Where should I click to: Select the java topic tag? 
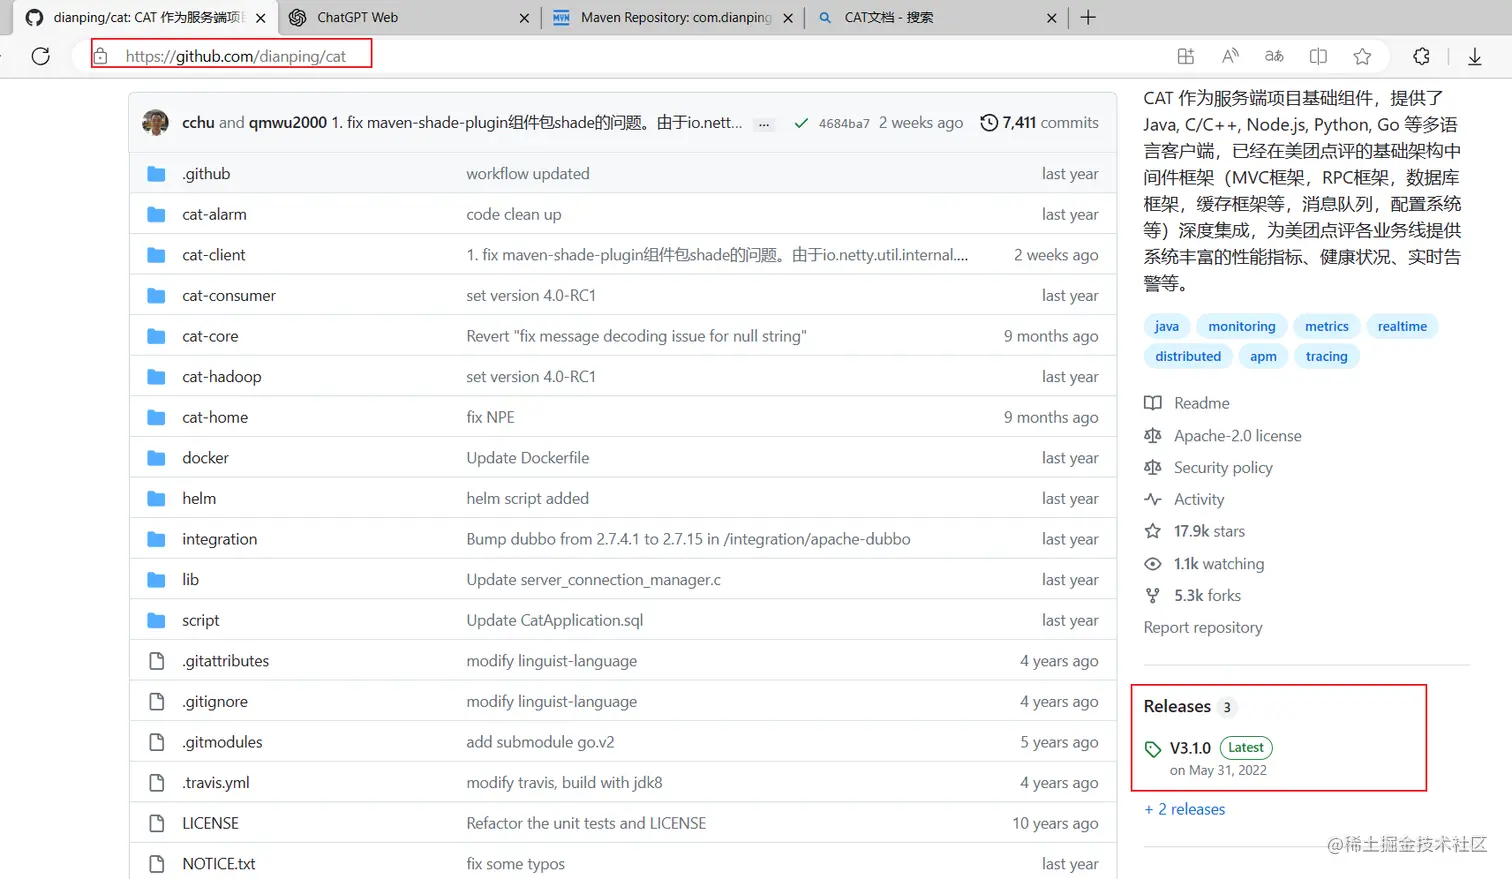point(1166,326)
